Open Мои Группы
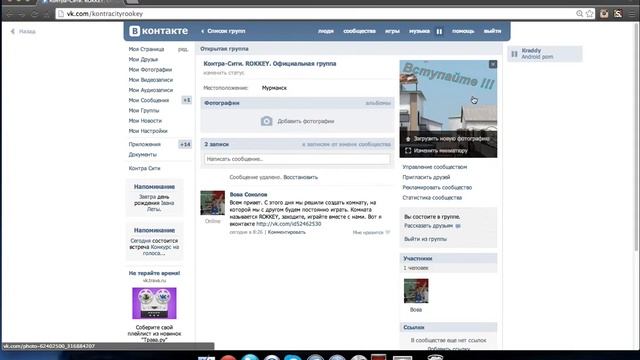 [x=144, y=110]
